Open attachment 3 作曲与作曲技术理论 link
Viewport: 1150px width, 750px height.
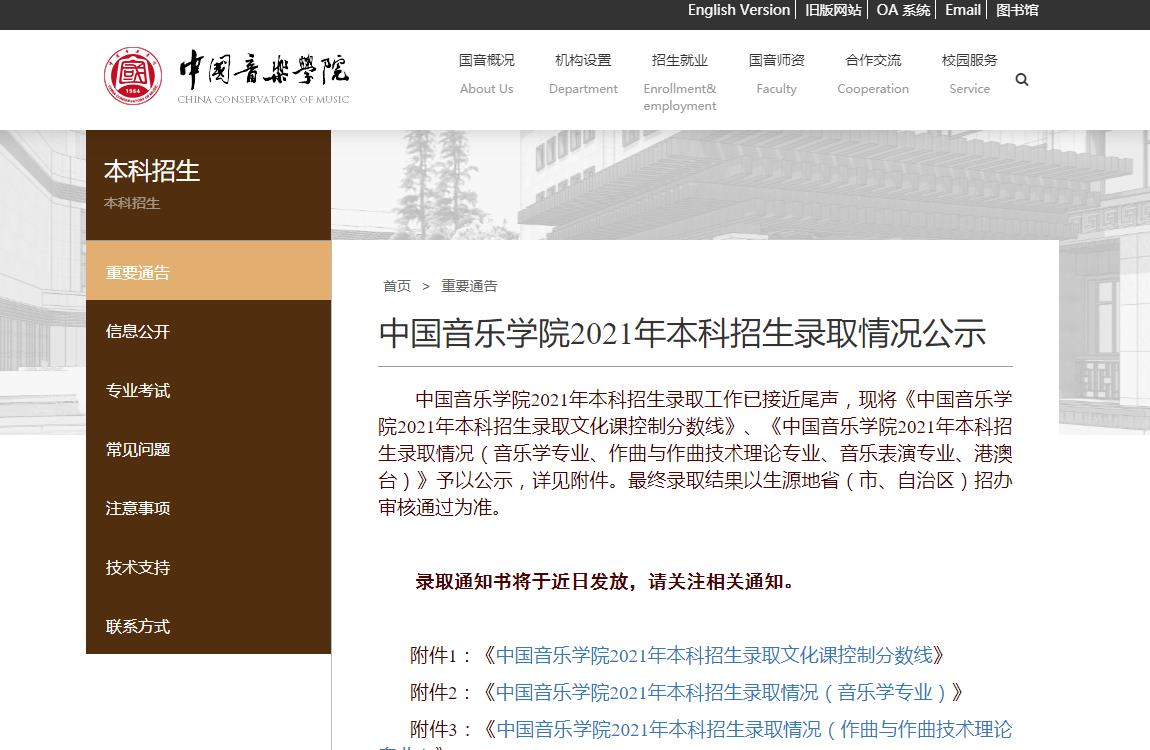(754, 729)
